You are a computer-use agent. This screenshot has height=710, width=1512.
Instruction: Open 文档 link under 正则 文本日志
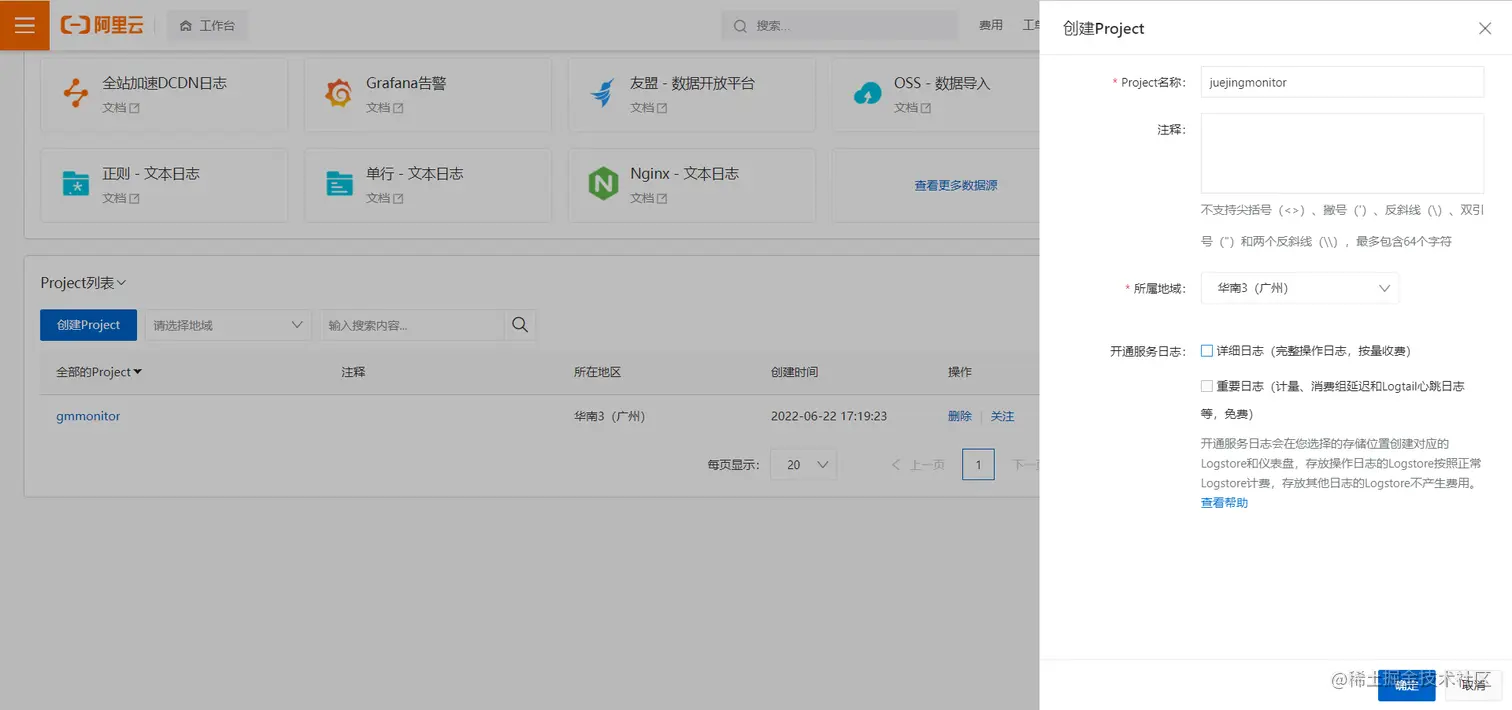(120, 198)
